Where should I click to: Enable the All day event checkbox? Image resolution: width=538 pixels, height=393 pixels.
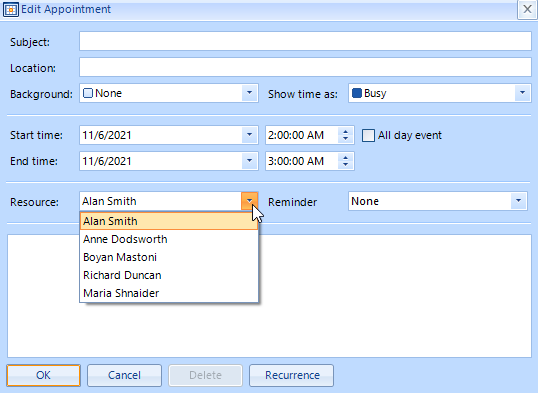[x=368, y=135]
